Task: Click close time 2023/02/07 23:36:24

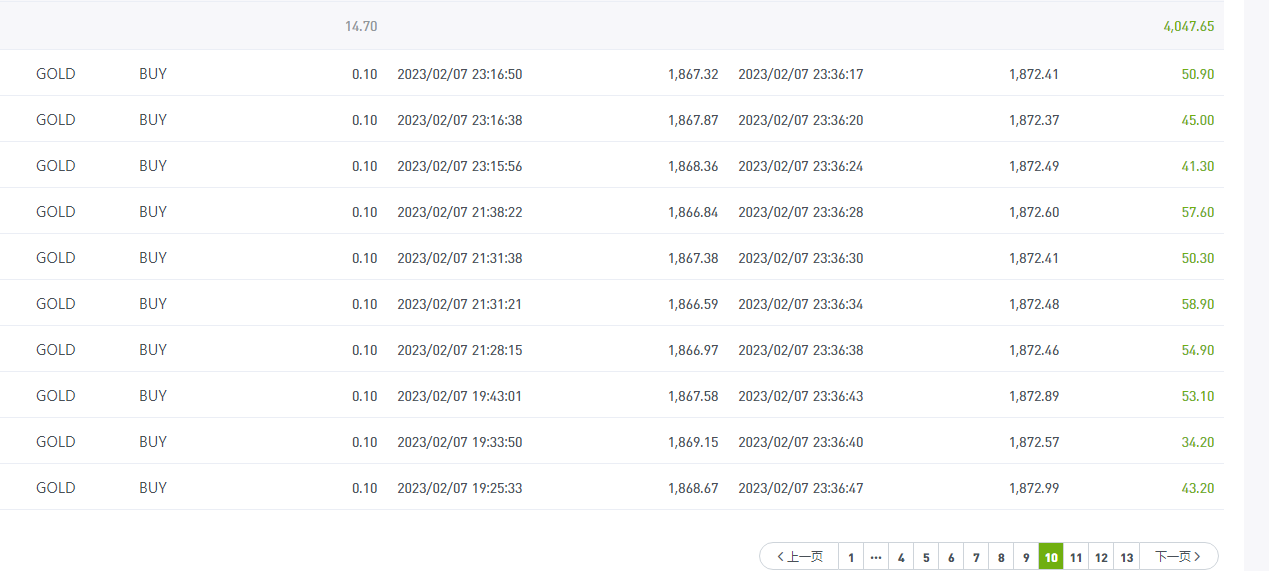Action: click(x=801, y=166)
